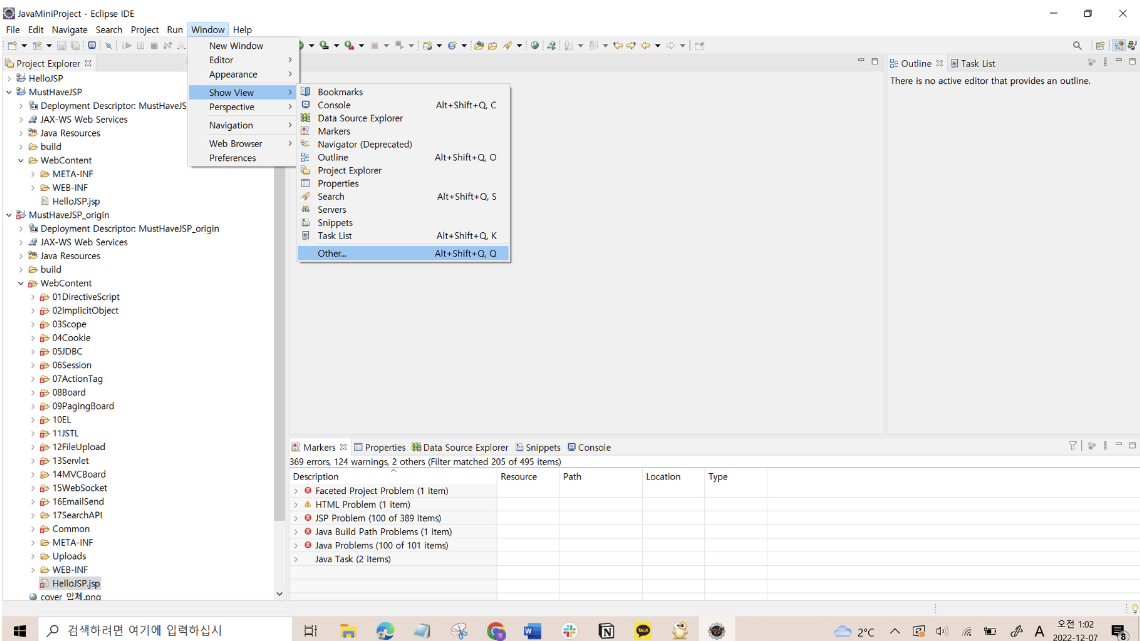
Task: Close the Project Explorer tab
Action: click(x=88, y=63)
